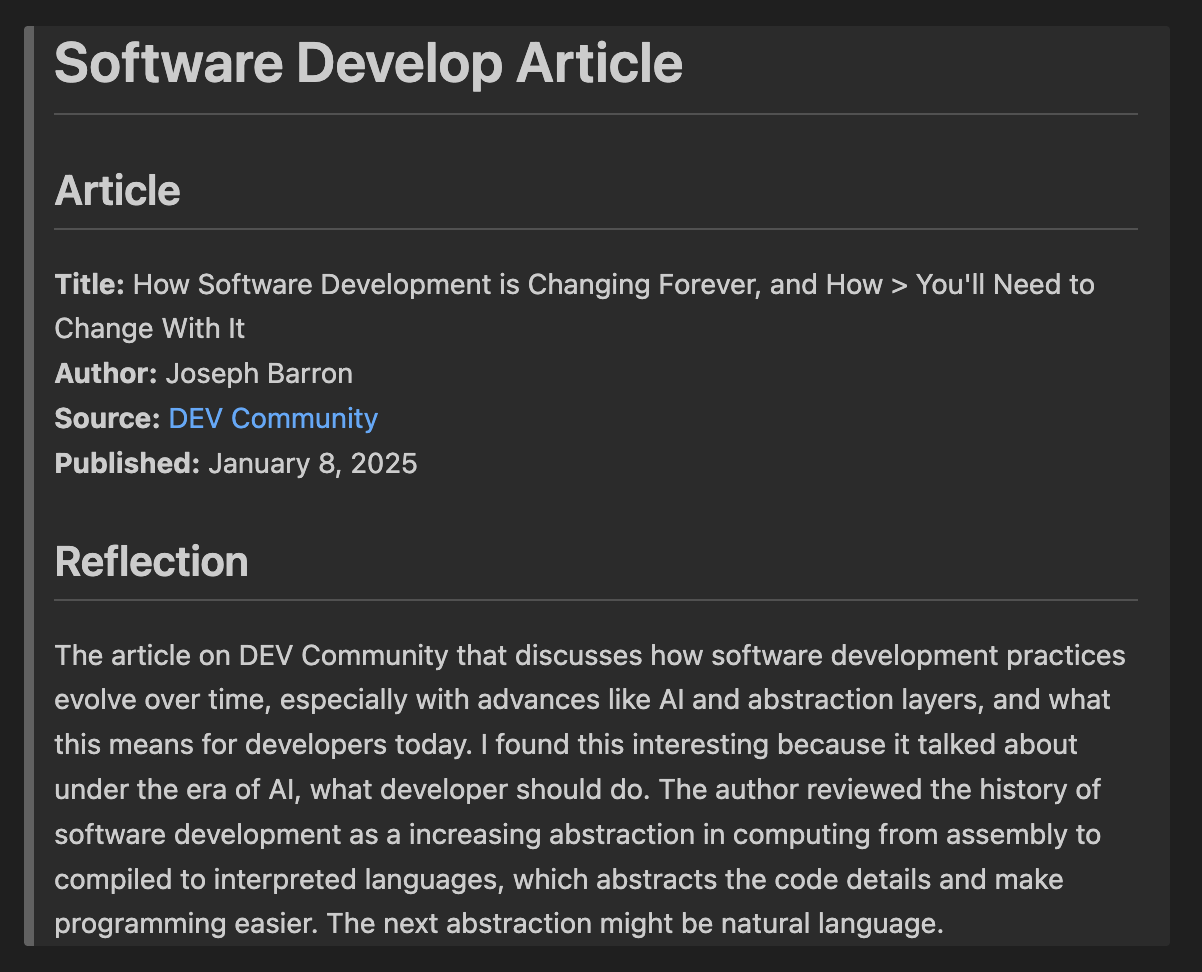Open the DEV Community source link

(x=273, y=418)
